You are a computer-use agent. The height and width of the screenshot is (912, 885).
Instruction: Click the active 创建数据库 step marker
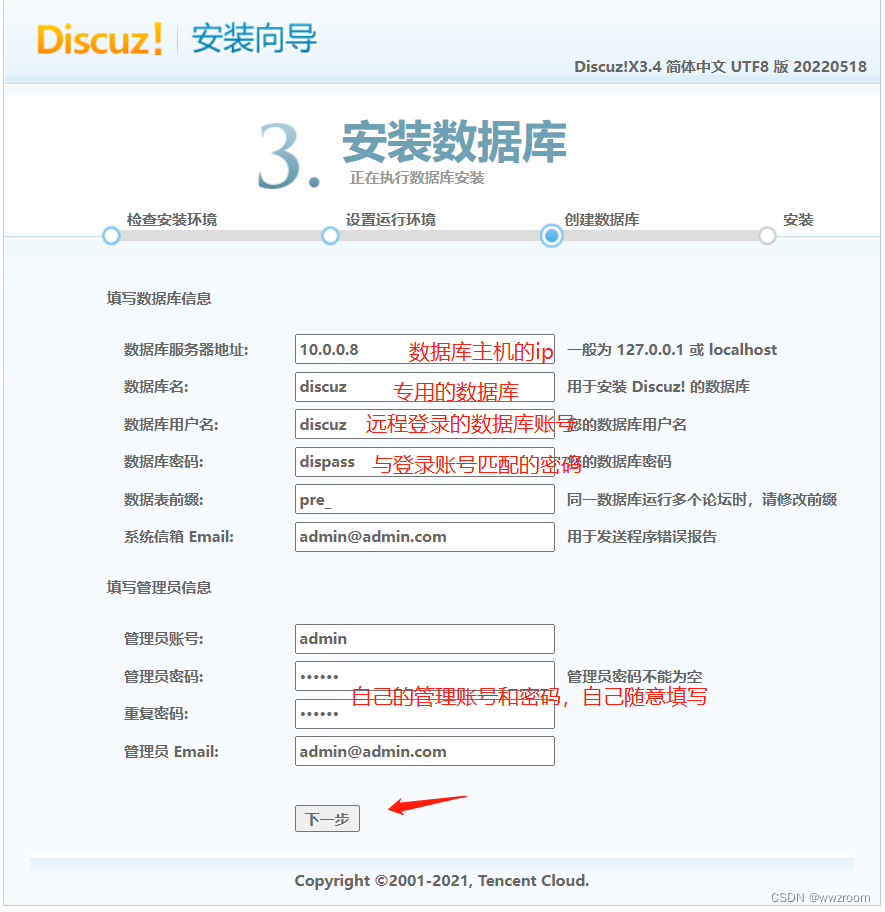coord(551,236)
